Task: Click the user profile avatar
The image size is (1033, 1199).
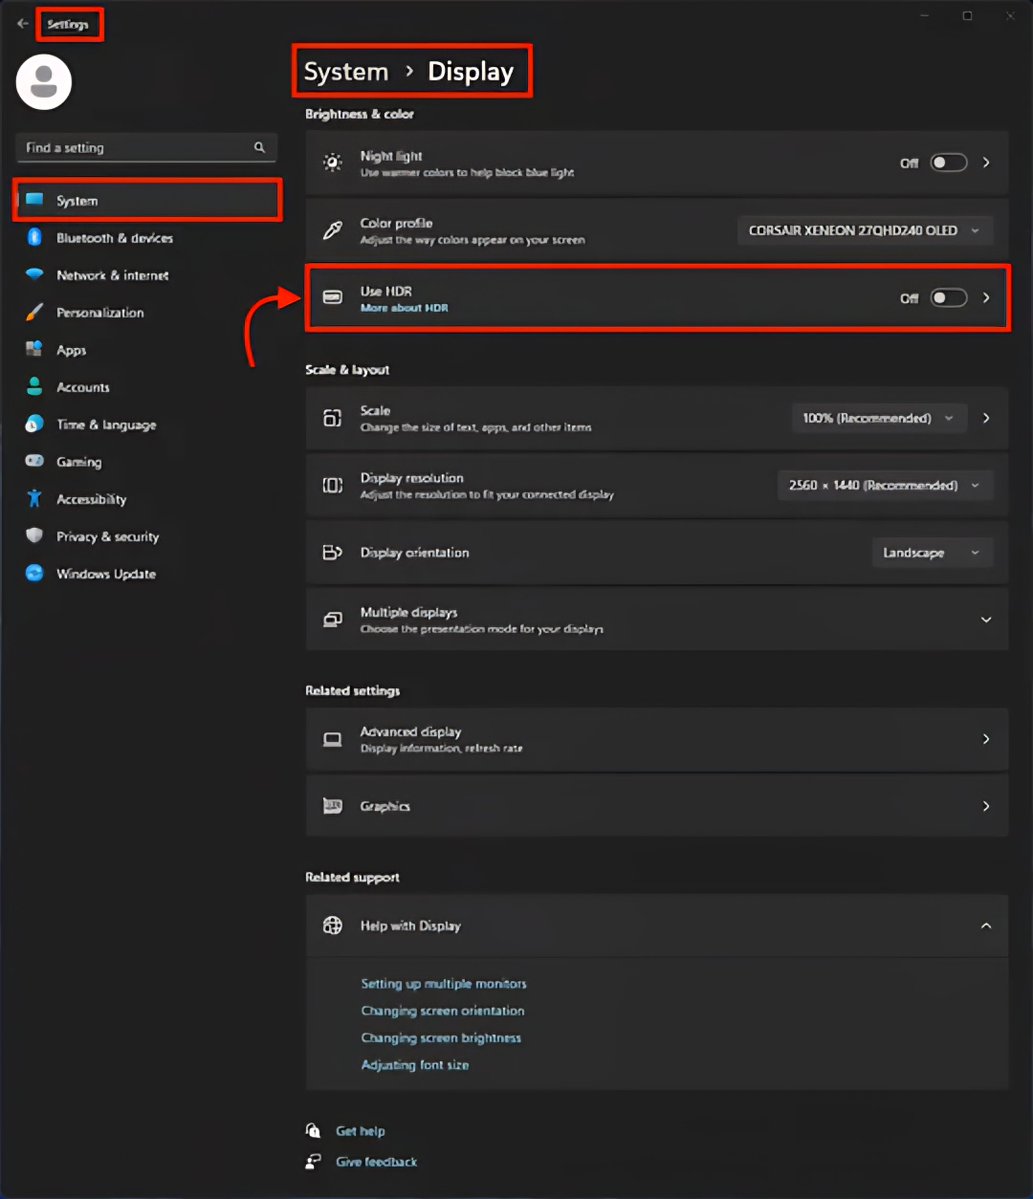Action: point(44,82)
